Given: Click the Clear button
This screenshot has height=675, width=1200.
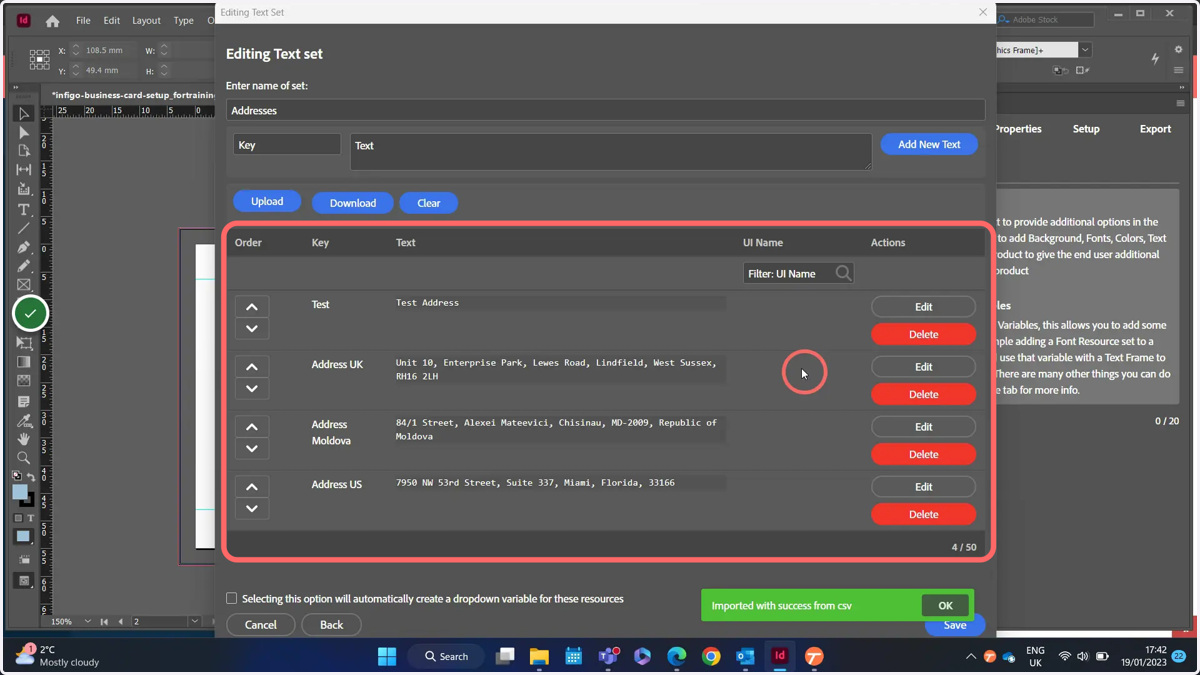Looking at the screenshot, I should [x=429, y=203].
